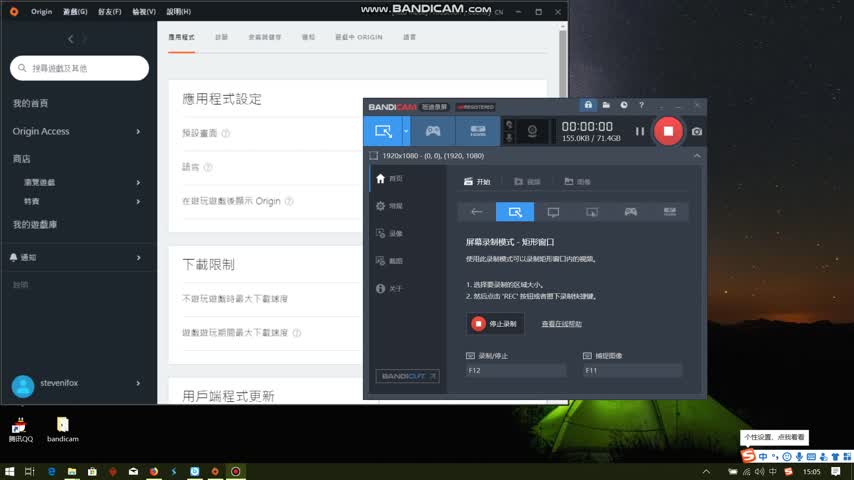Open the Origin menu
Image resolution: width=854 pixels, height=480 pixels.
41,11
